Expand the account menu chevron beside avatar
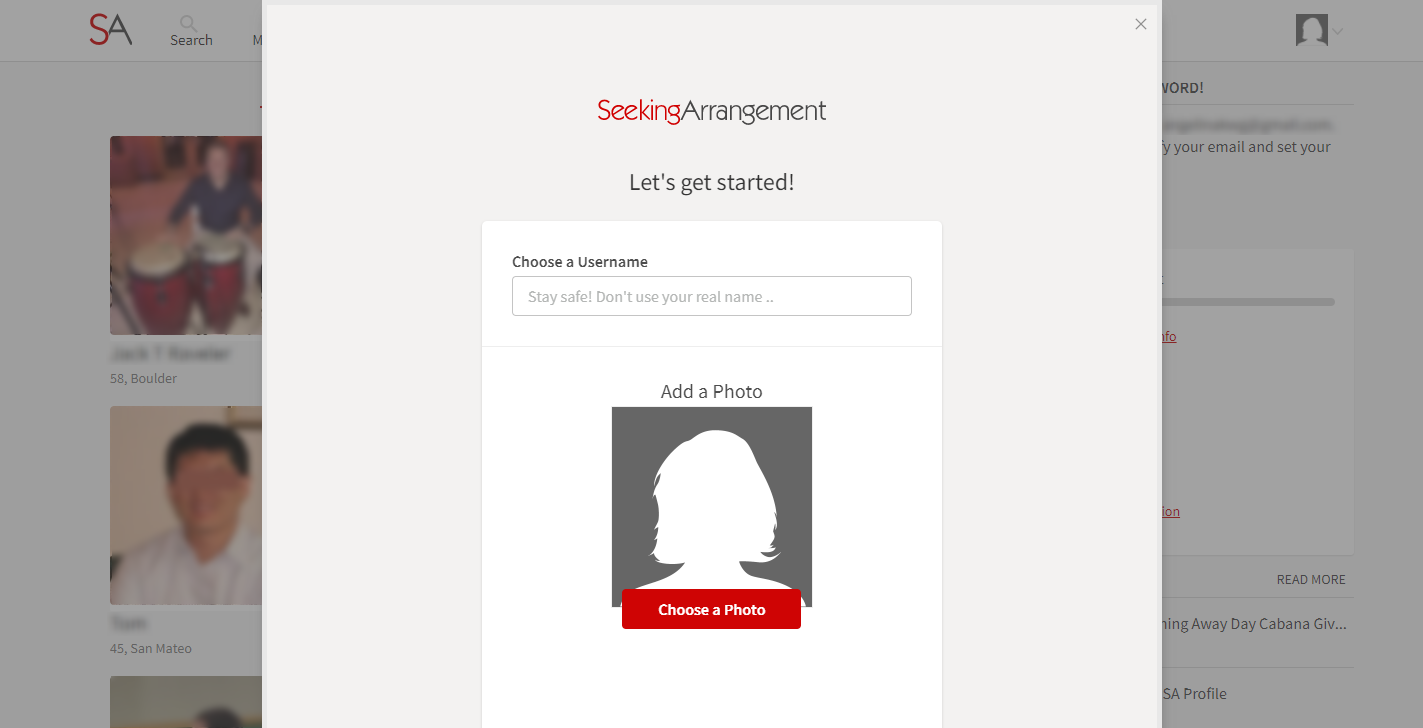This screenshot has width=1423, height=728. (1337, 32)
